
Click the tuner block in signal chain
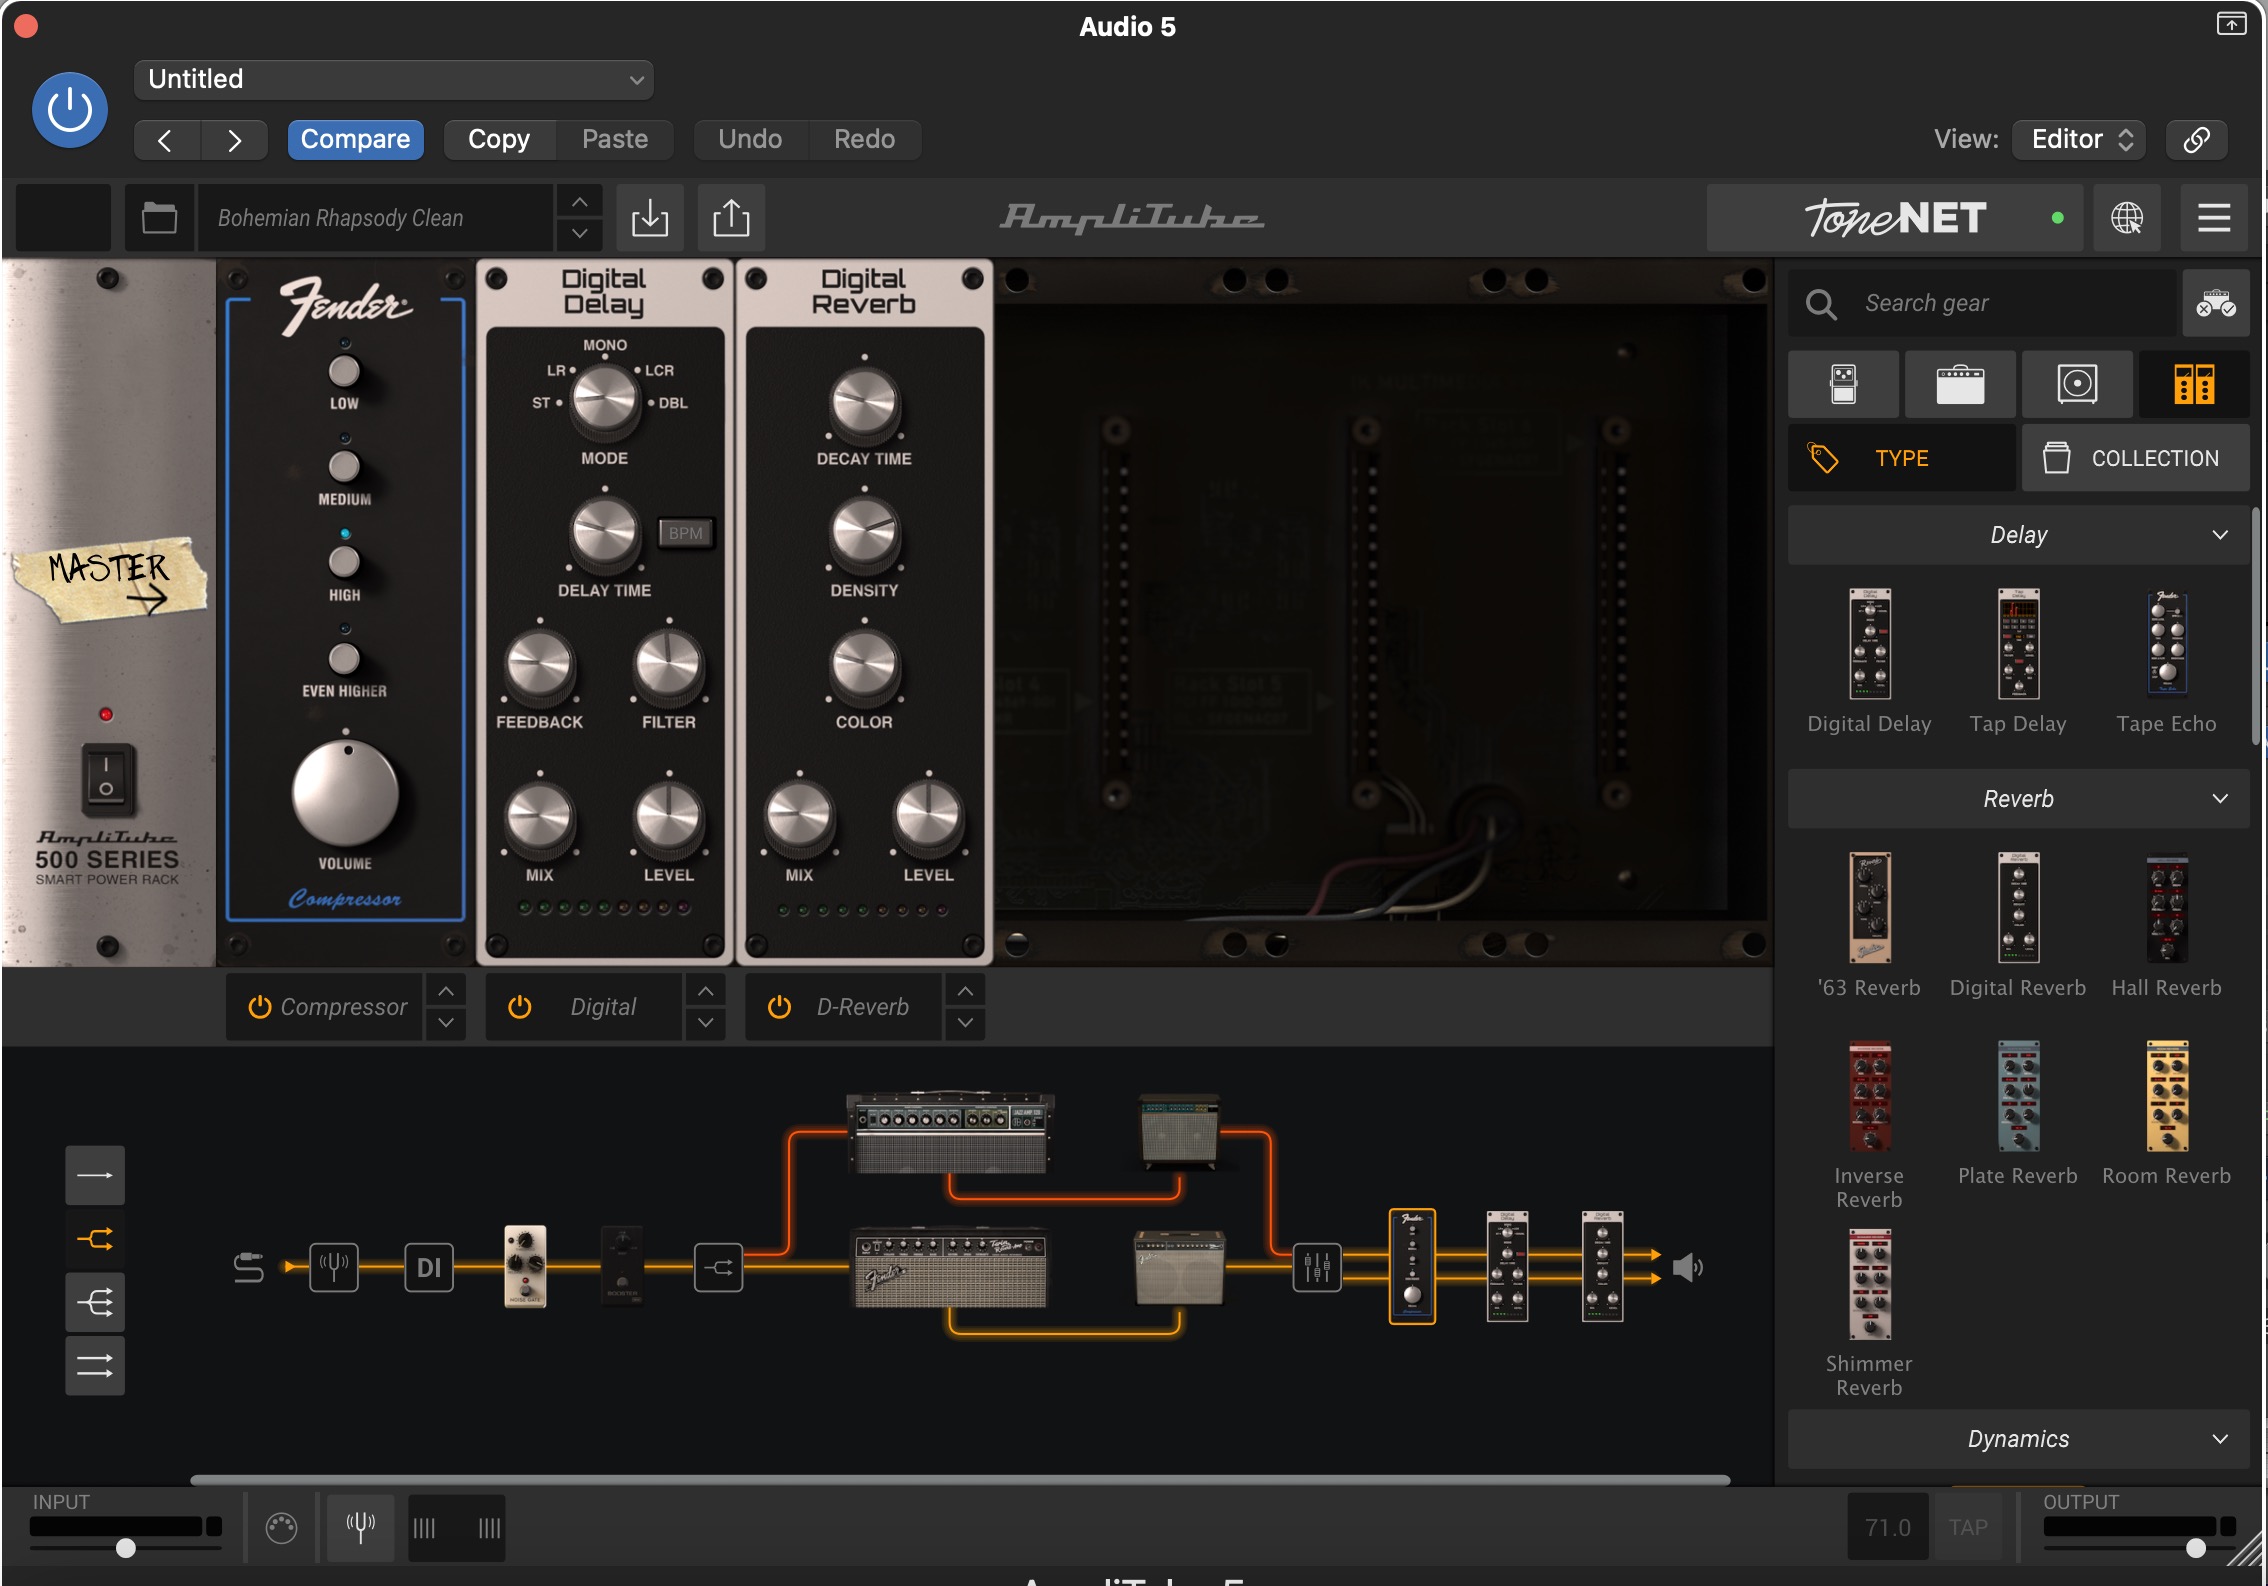tap(334, 1267)
